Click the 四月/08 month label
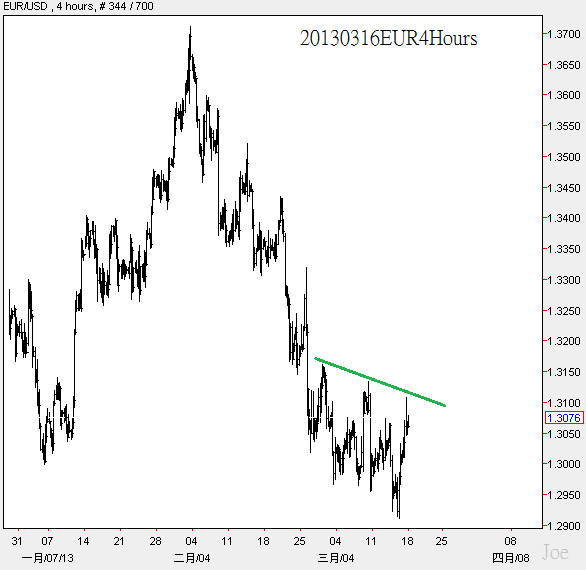Viewport: 586px width, 570px height. tap(511, 558)
